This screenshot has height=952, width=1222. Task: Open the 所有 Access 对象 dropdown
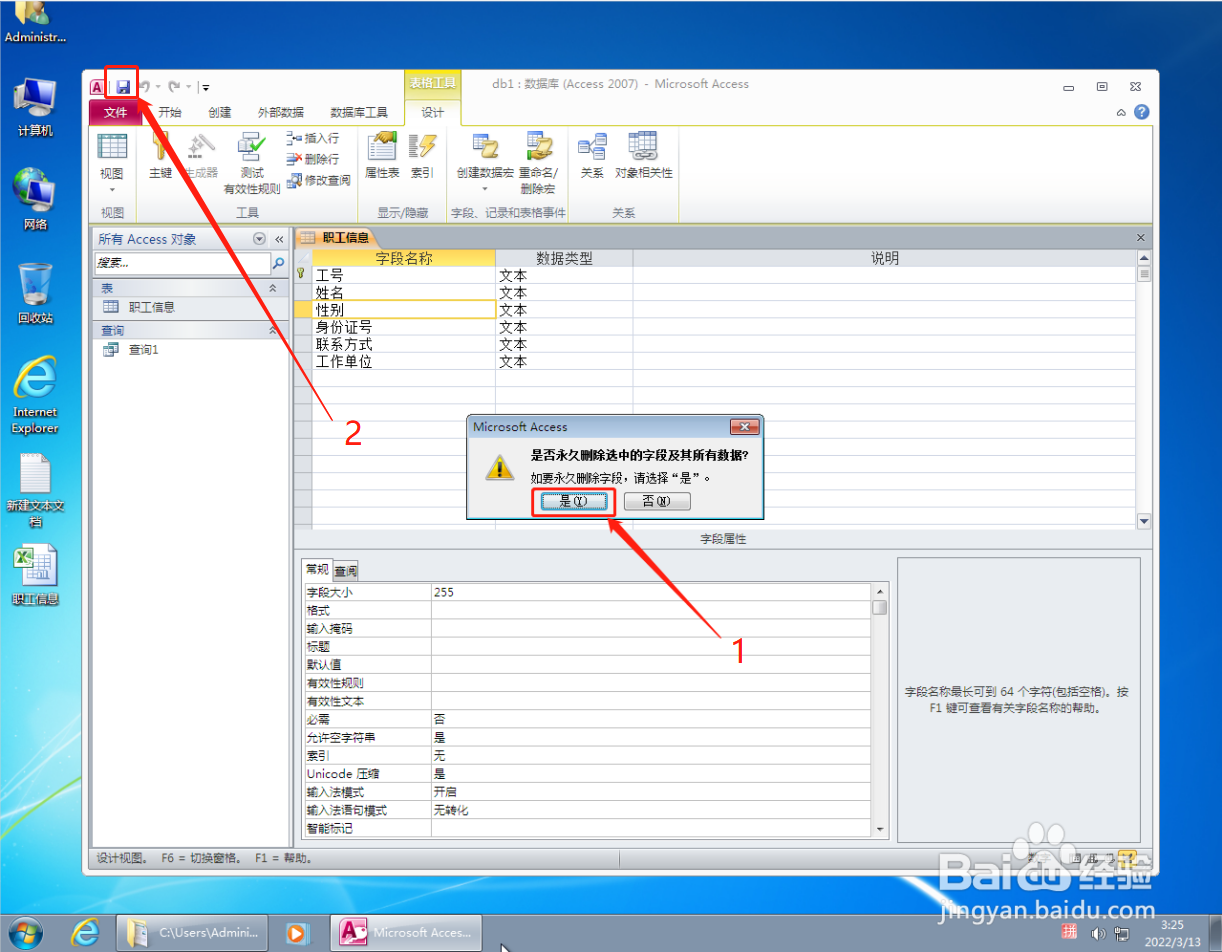tap(260, 239)
